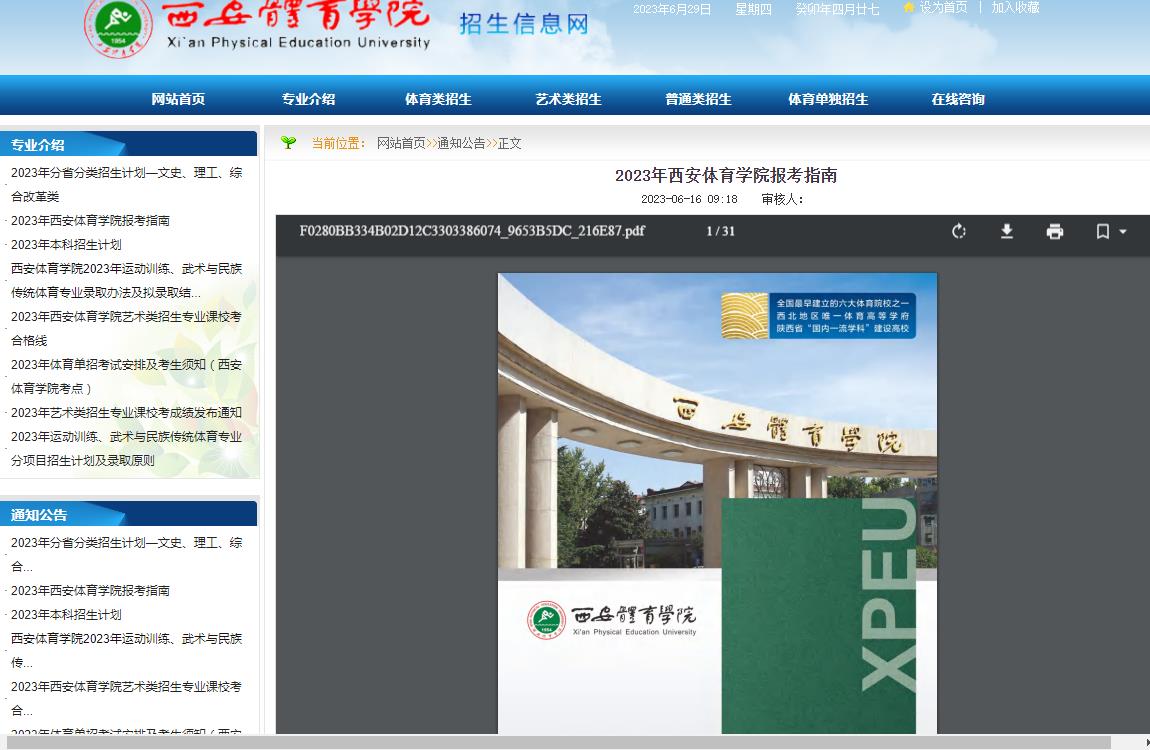Screen dimensions: 1150x750
Task: Click the university logo emblem in header
Action: 118,26
